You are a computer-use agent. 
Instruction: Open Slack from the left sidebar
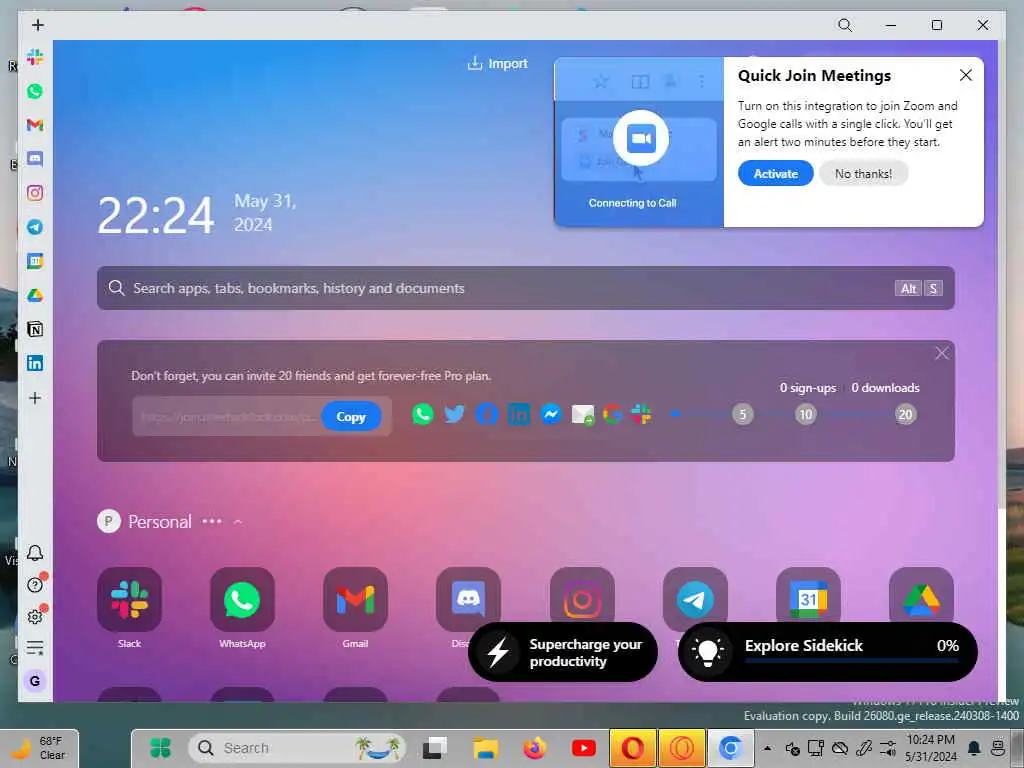35,57
